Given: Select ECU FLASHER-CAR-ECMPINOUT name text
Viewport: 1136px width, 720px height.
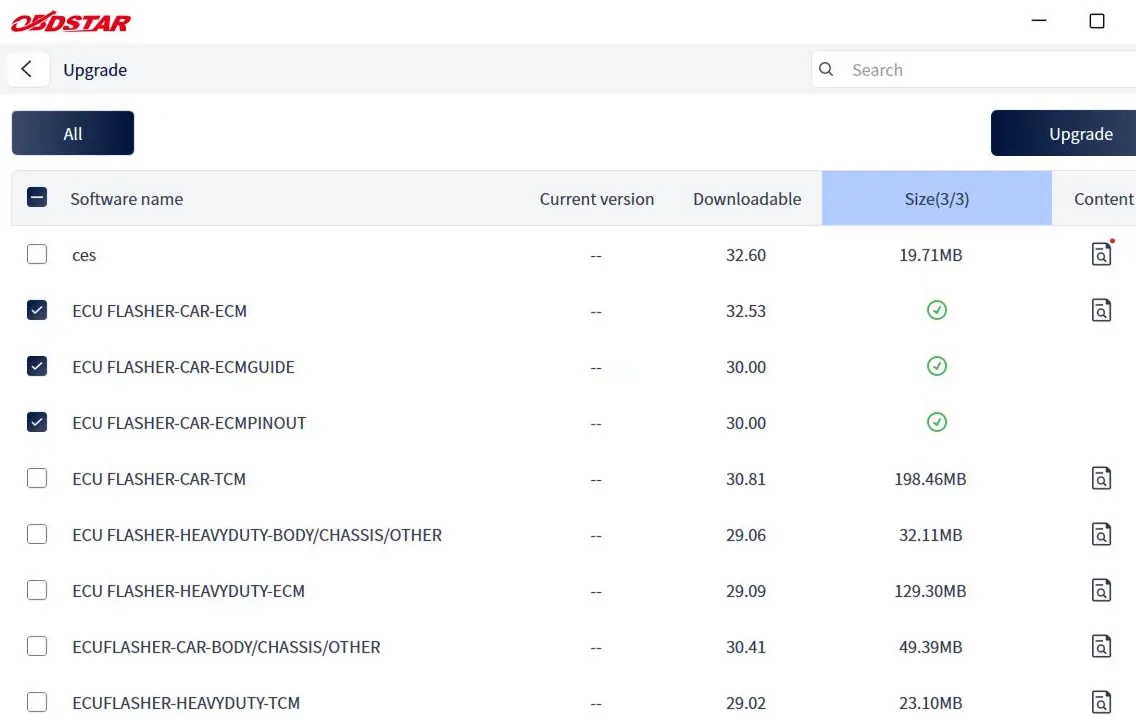Looking at the screenshot, I should pos(189,422).
